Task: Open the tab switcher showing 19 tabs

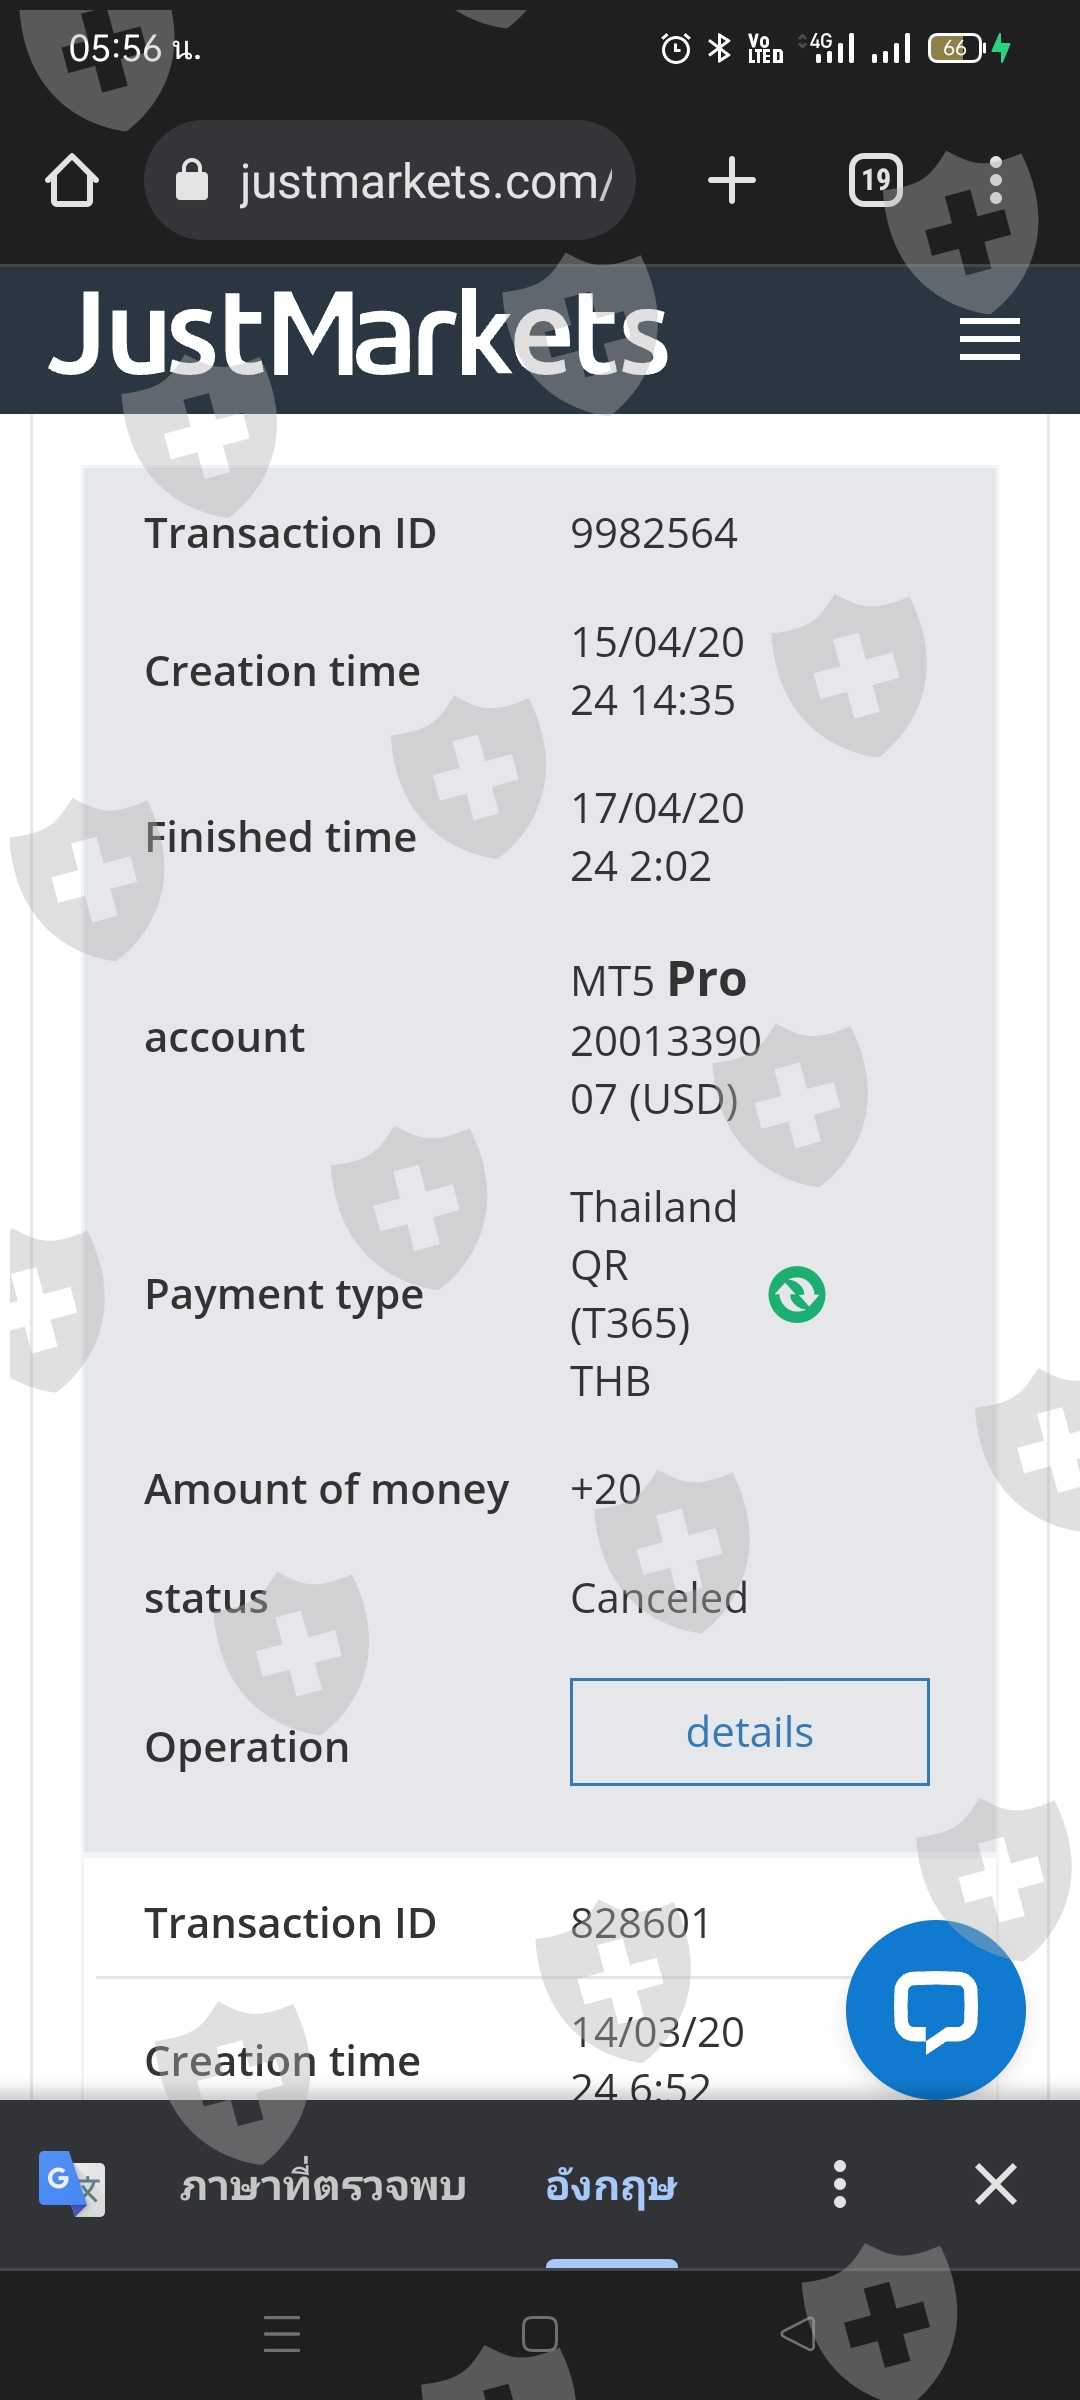Action: [875, 181]
